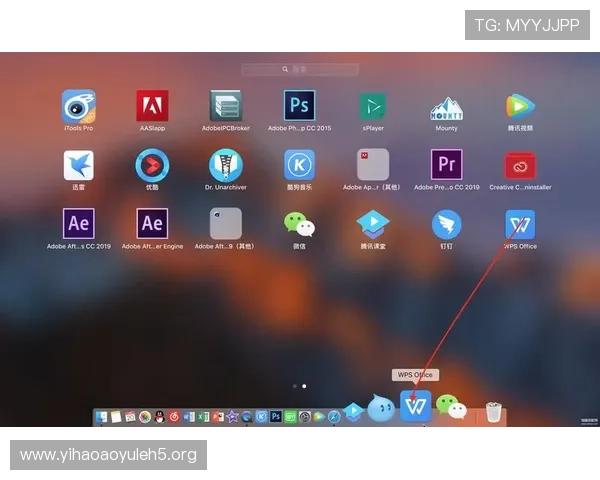The image size is (600, 480).
Task: Open Finder from the Dock
Action: coord(101,416)
